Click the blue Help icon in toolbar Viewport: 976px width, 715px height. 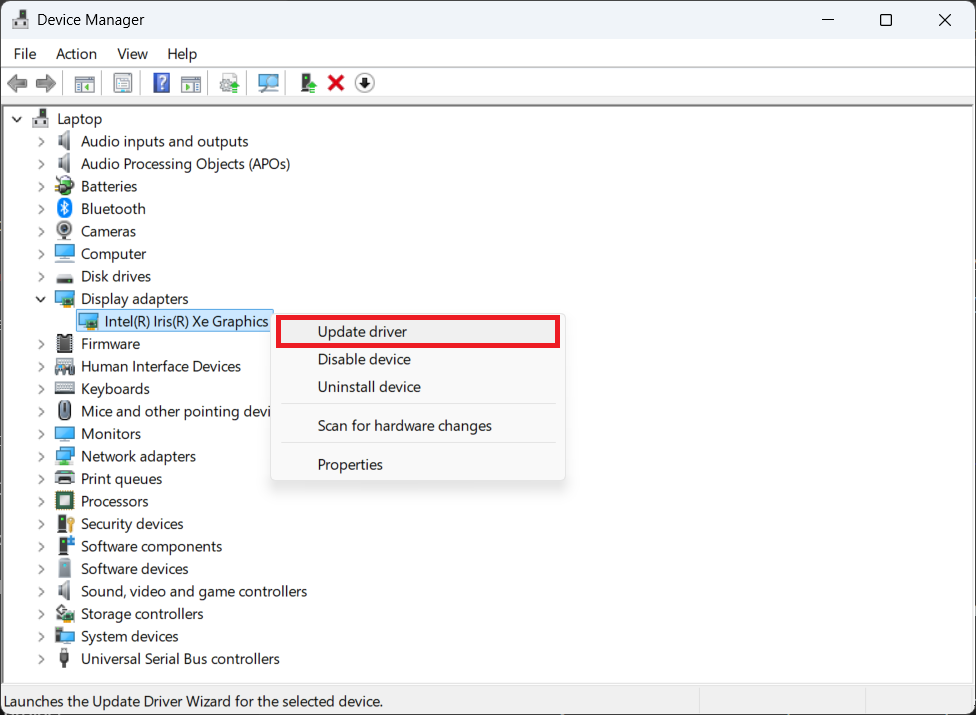pyautogui.click(x=161, y=83)
